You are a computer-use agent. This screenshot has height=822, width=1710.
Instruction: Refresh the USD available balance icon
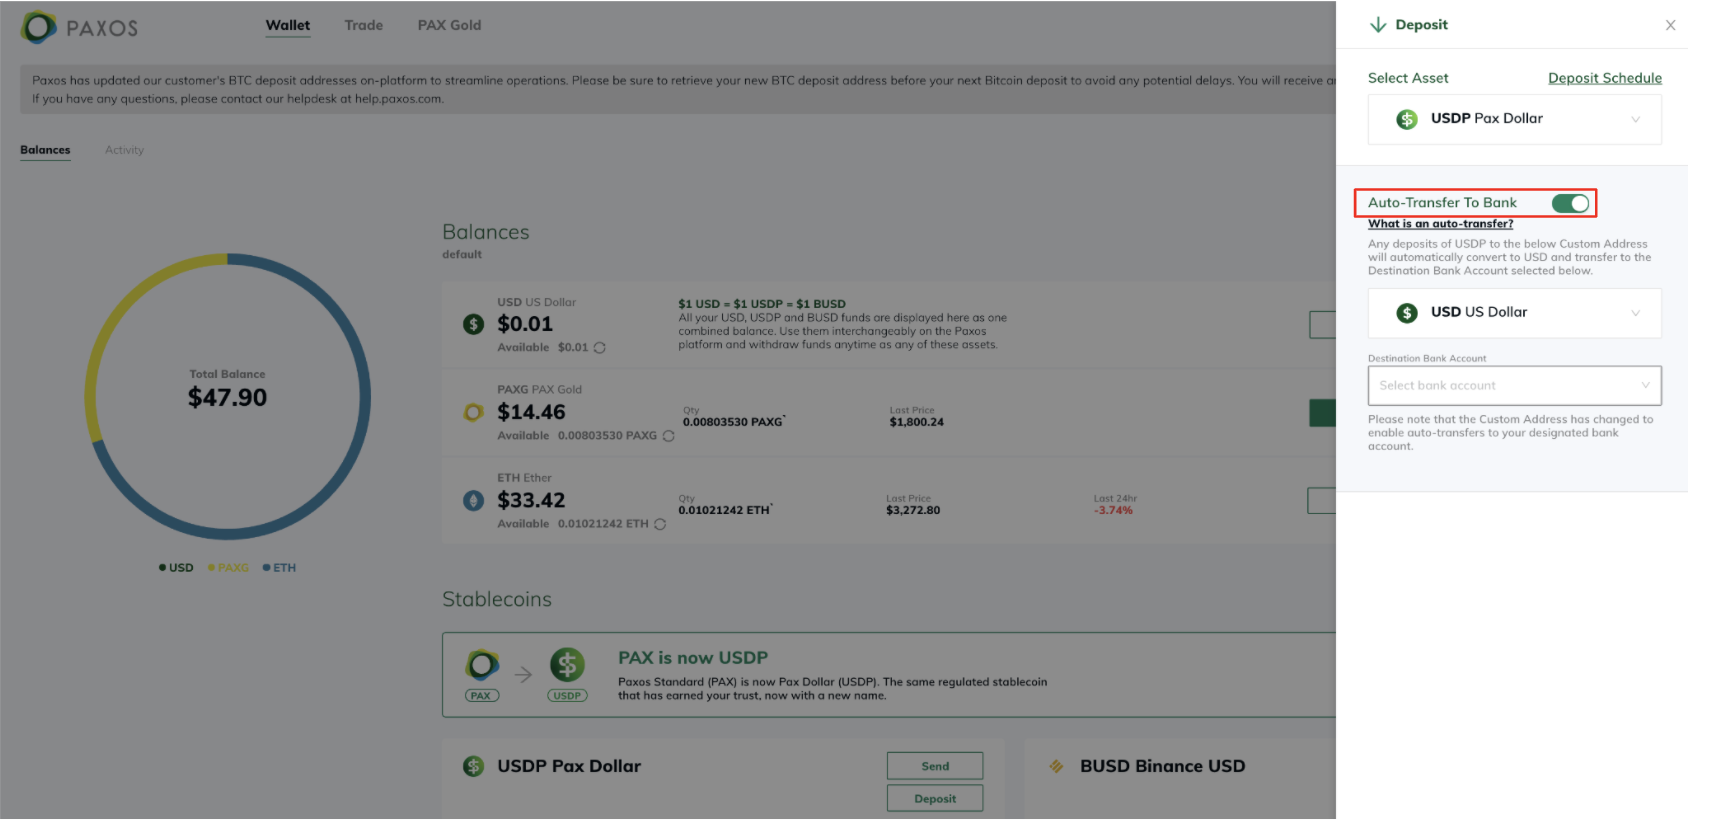pos(600,348)
